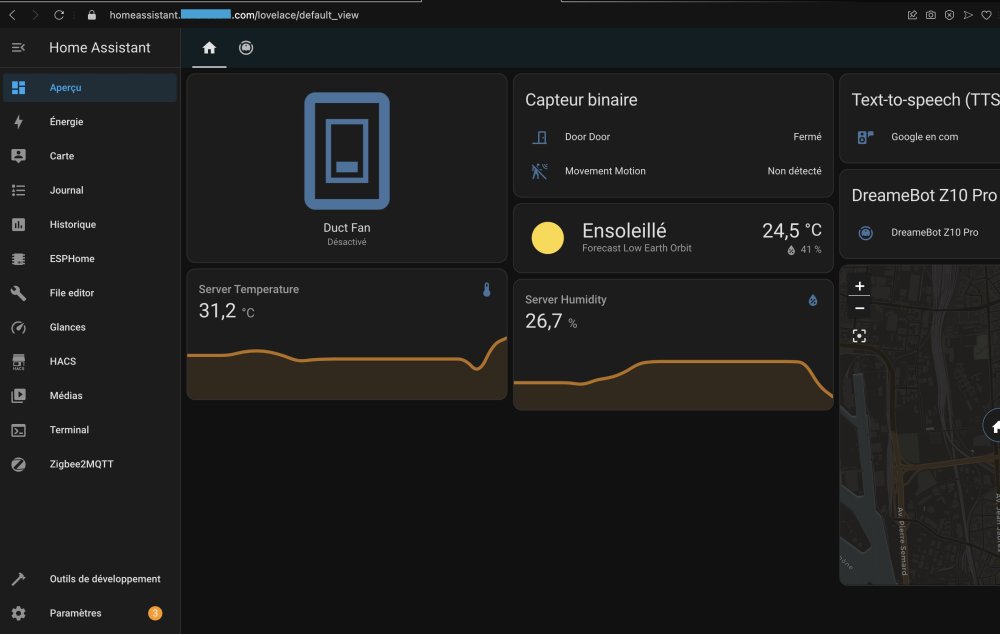Click the map fit-to-view focus button
The height and width of the screenshot is (634, 1000).
click(859, 336)
